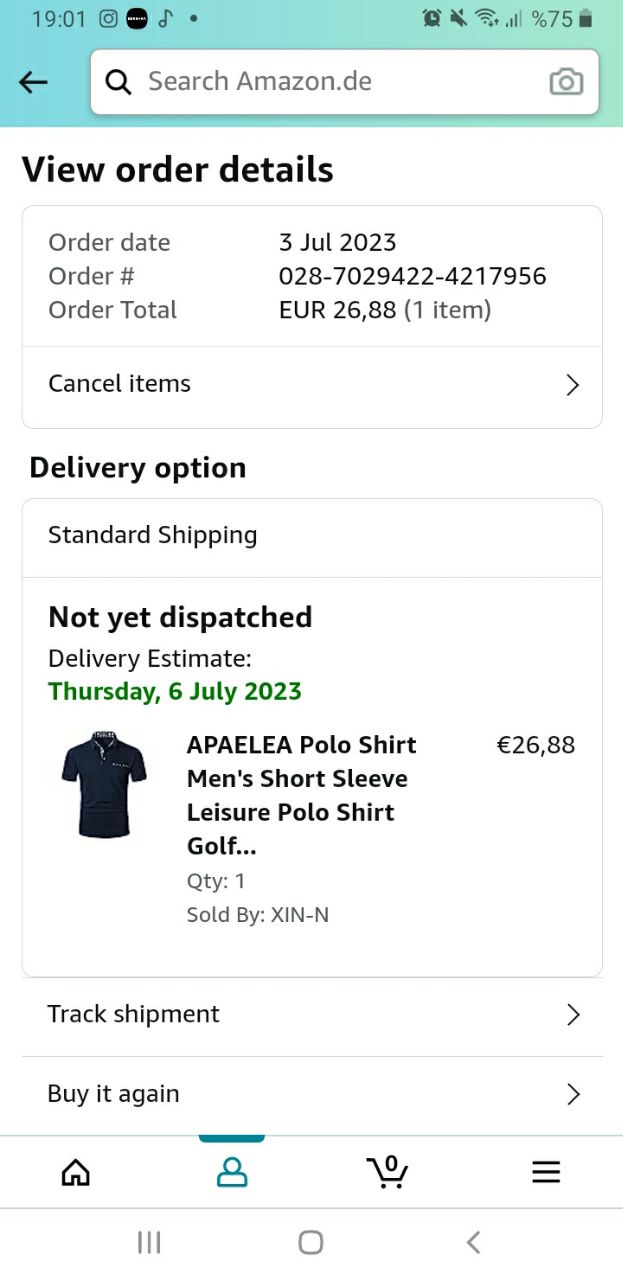Go to Home tab icon

click(76, 1172)
